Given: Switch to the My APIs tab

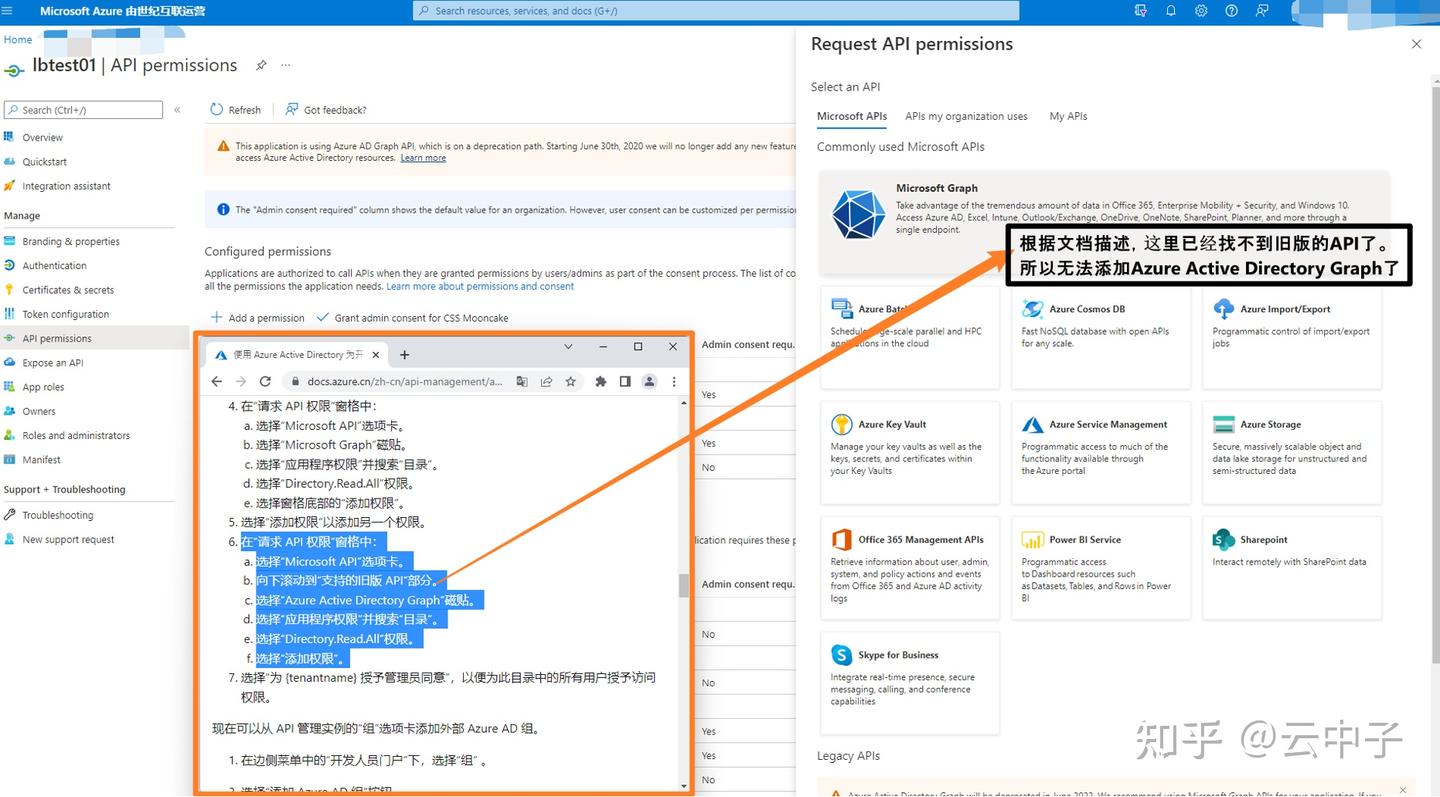Looking at the screenshot, I should pos(1068,116).
